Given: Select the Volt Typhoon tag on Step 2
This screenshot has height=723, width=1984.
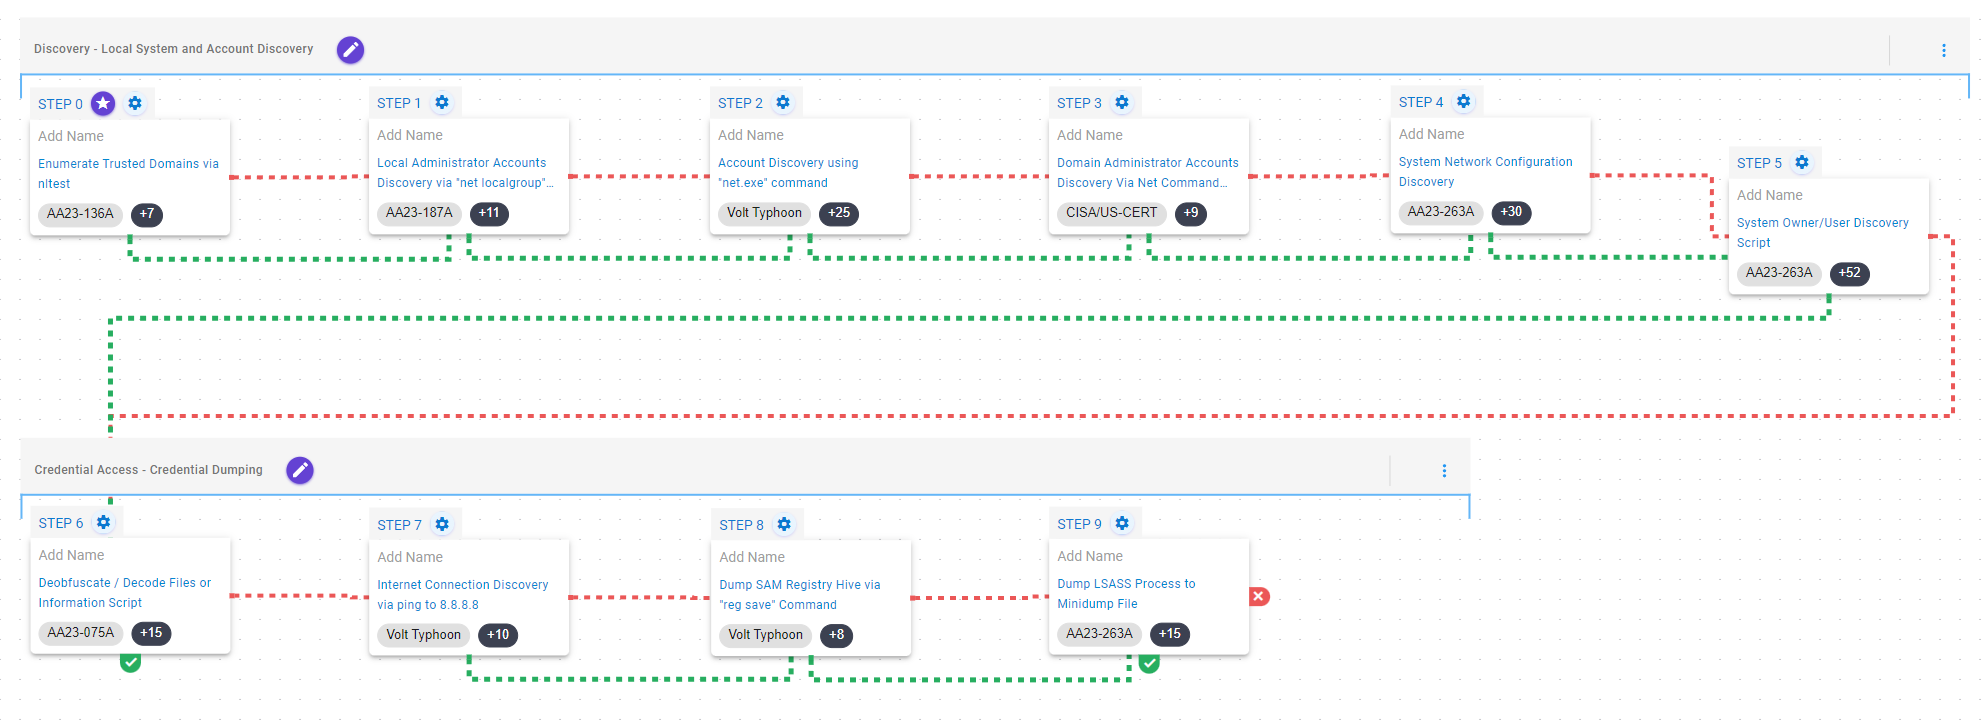Looking at the screenshot, I should tap(764, 213).
